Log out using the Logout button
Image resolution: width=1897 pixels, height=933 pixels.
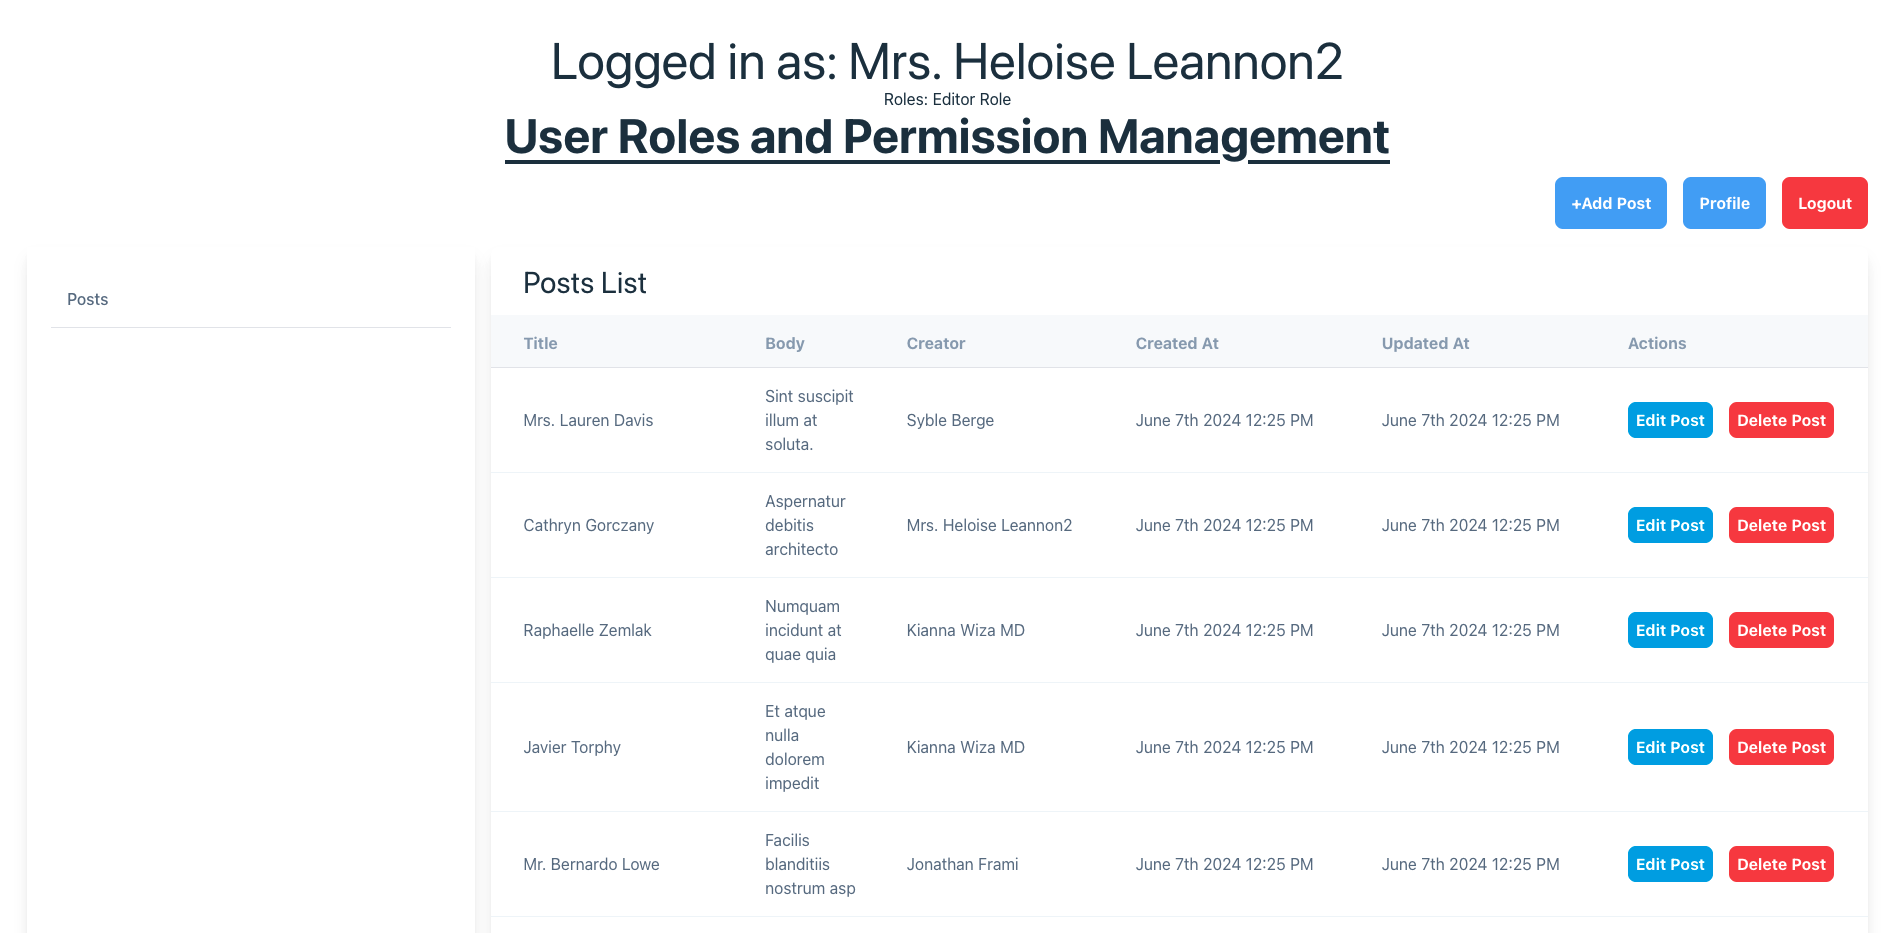1824,203
